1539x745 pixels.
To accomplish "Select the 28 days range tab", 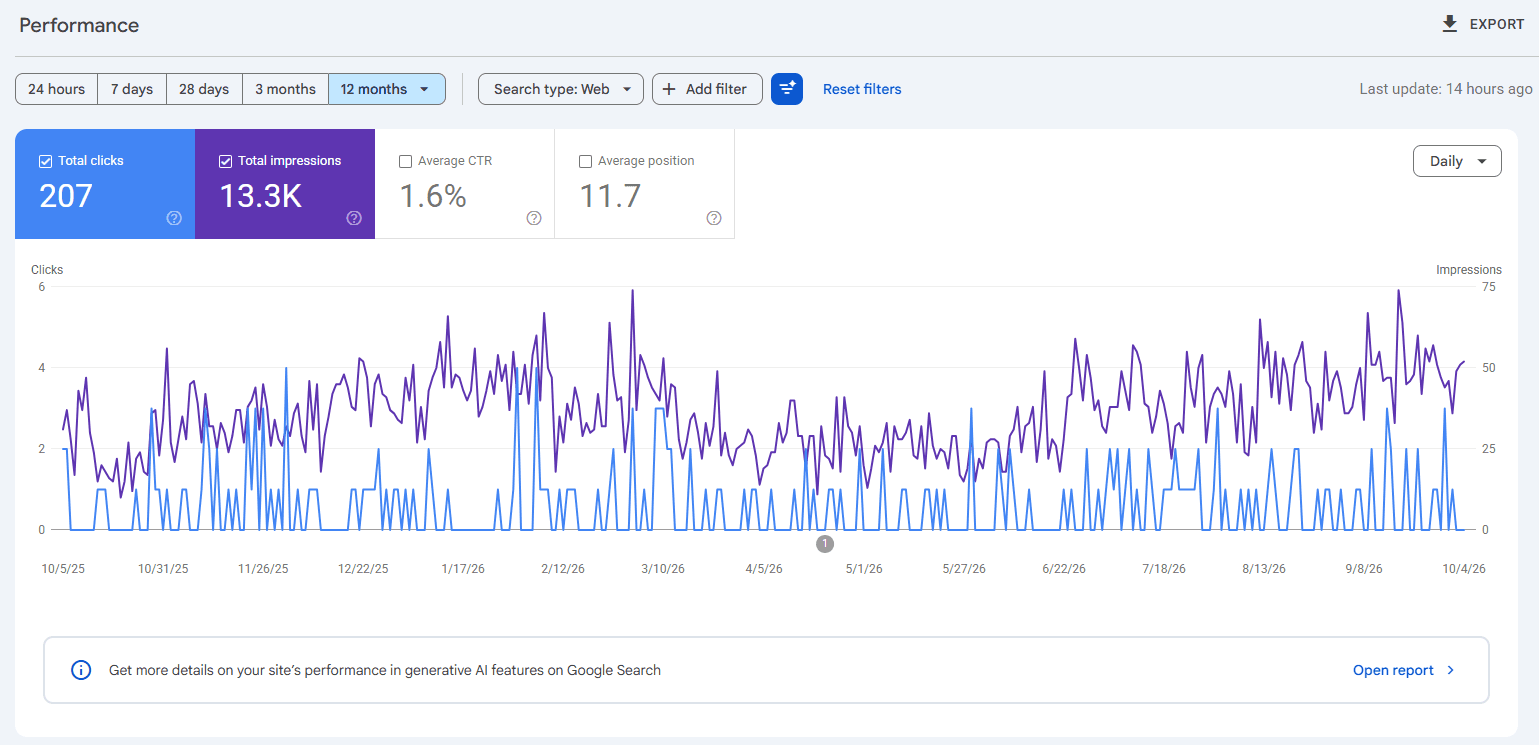I will pos(204,89).
